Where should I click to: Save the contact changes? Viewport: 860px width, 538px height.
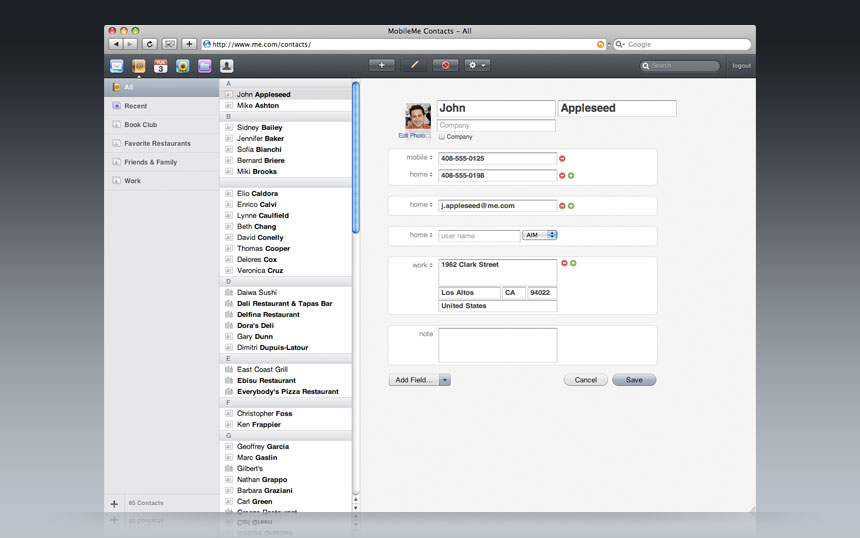(x=634, y=380)
